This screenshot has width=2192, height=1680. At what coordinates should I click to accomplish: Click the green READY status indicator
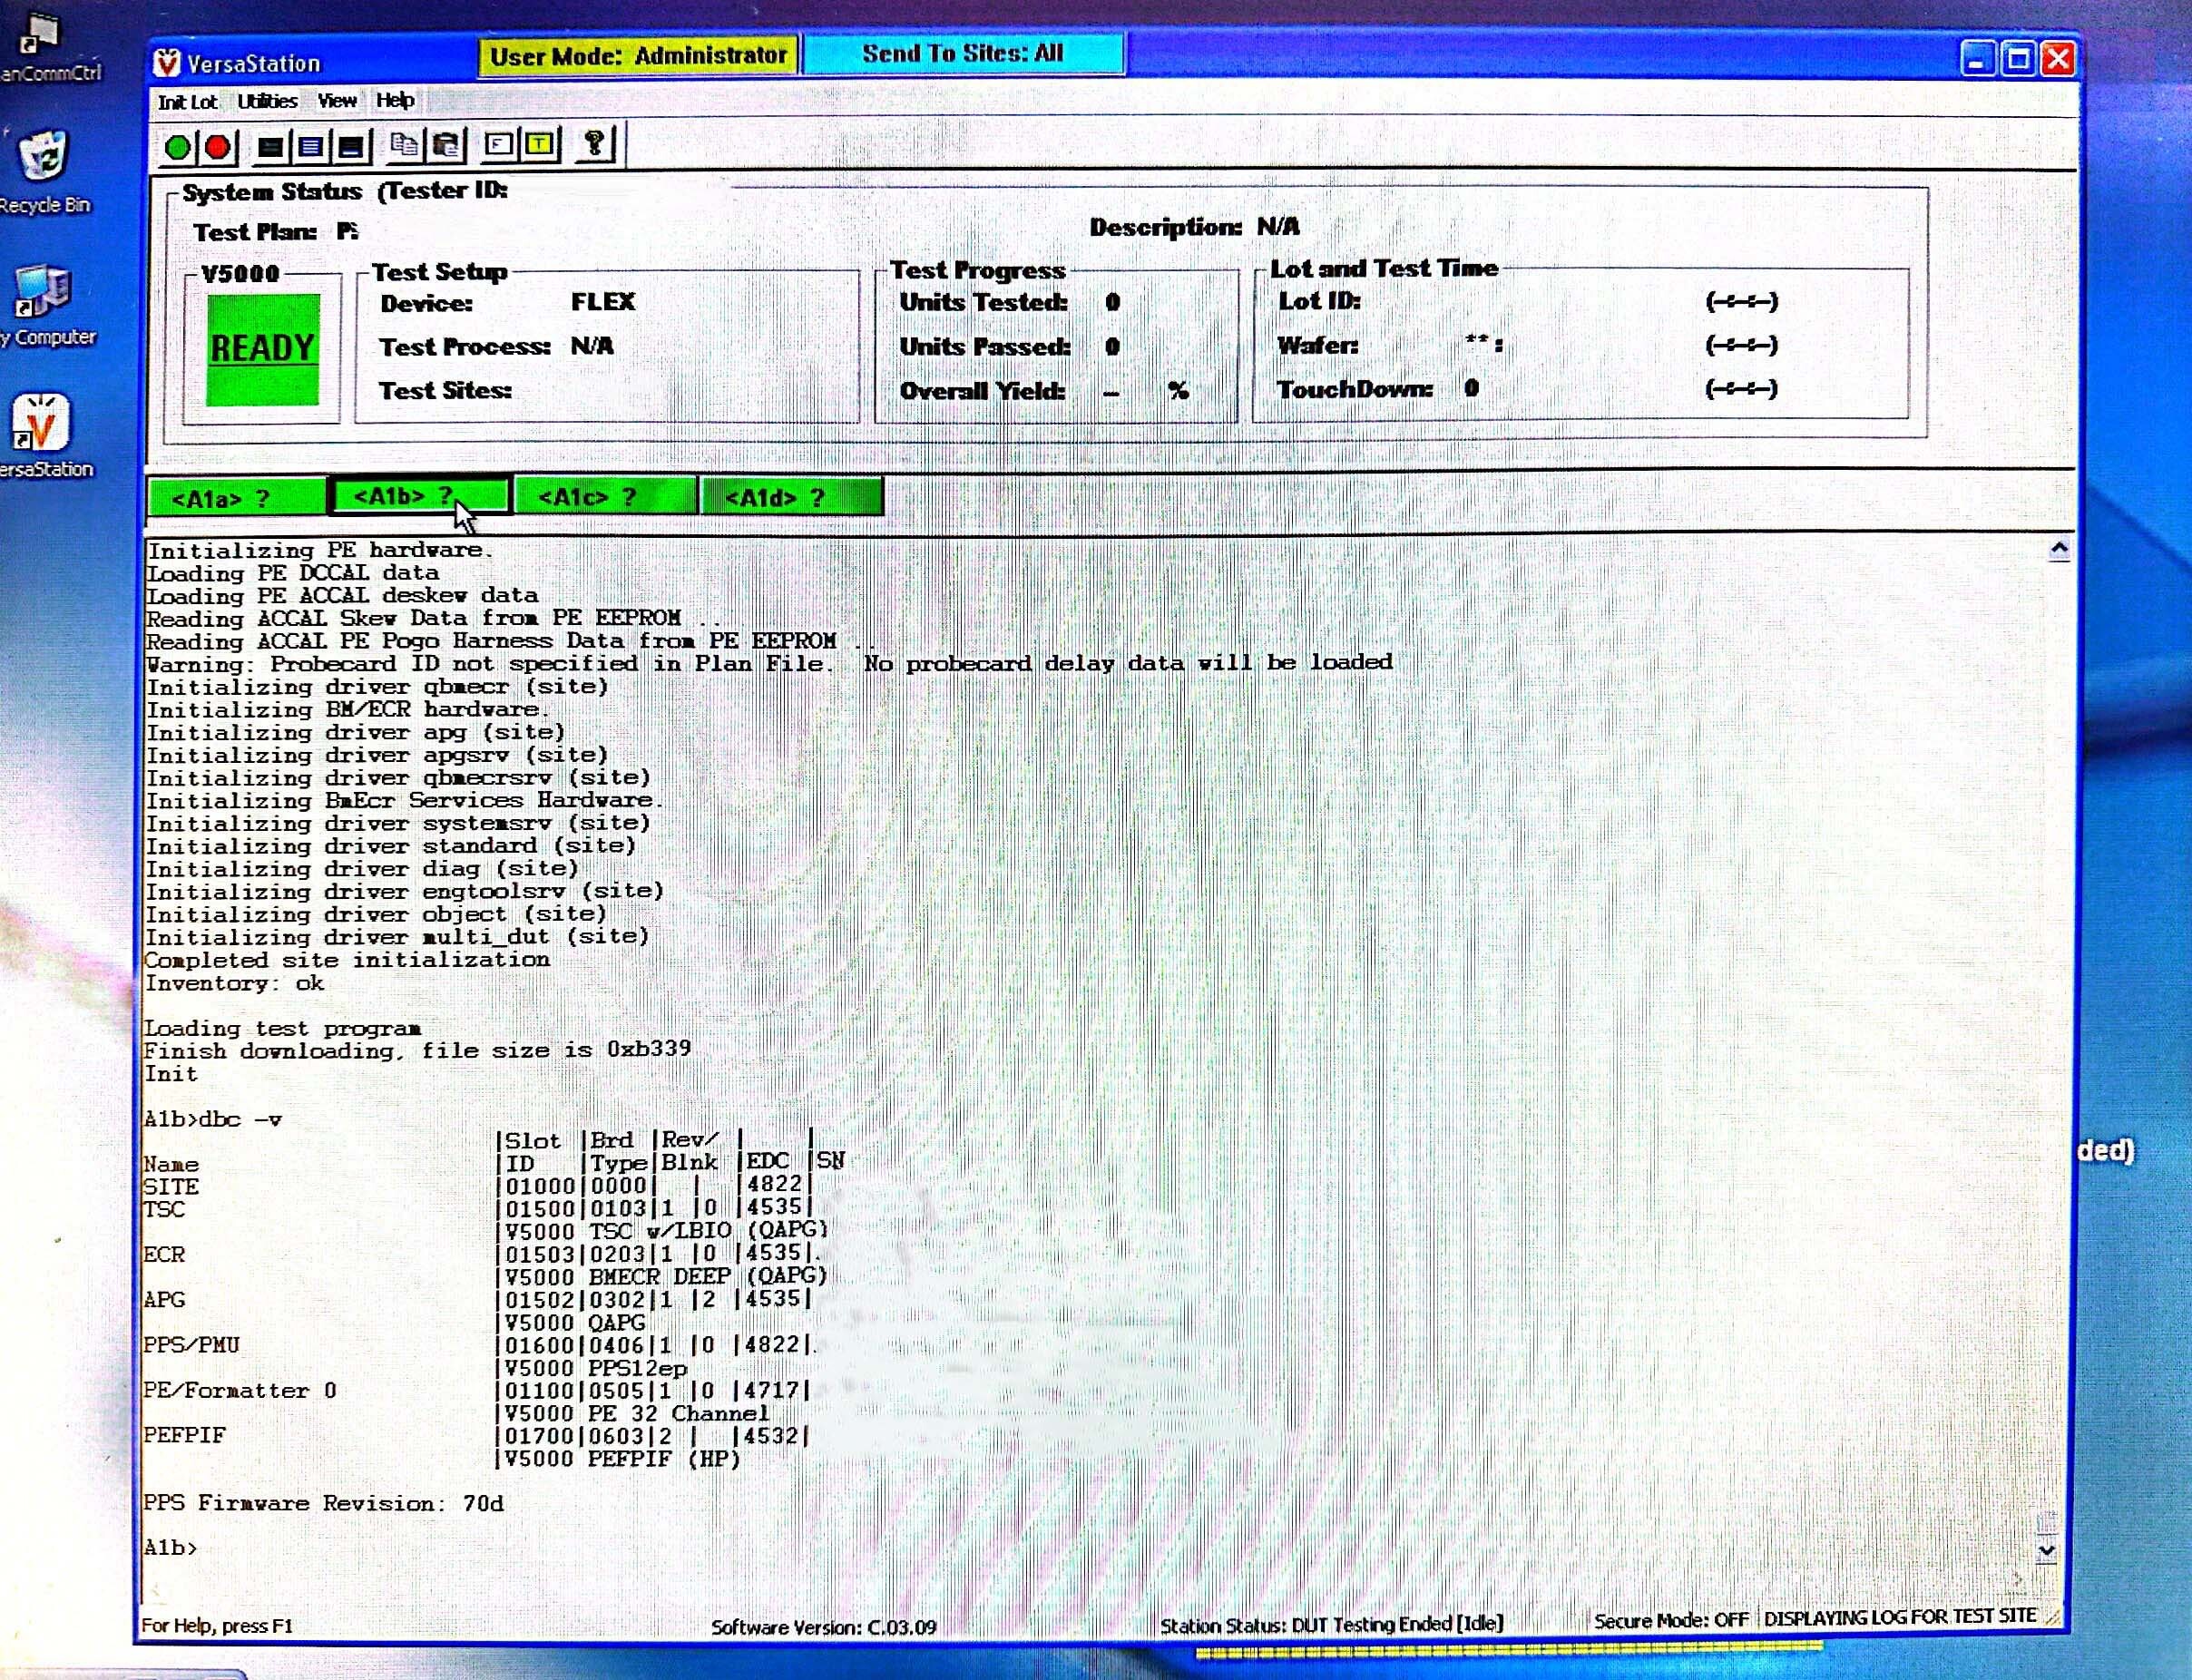263,349
